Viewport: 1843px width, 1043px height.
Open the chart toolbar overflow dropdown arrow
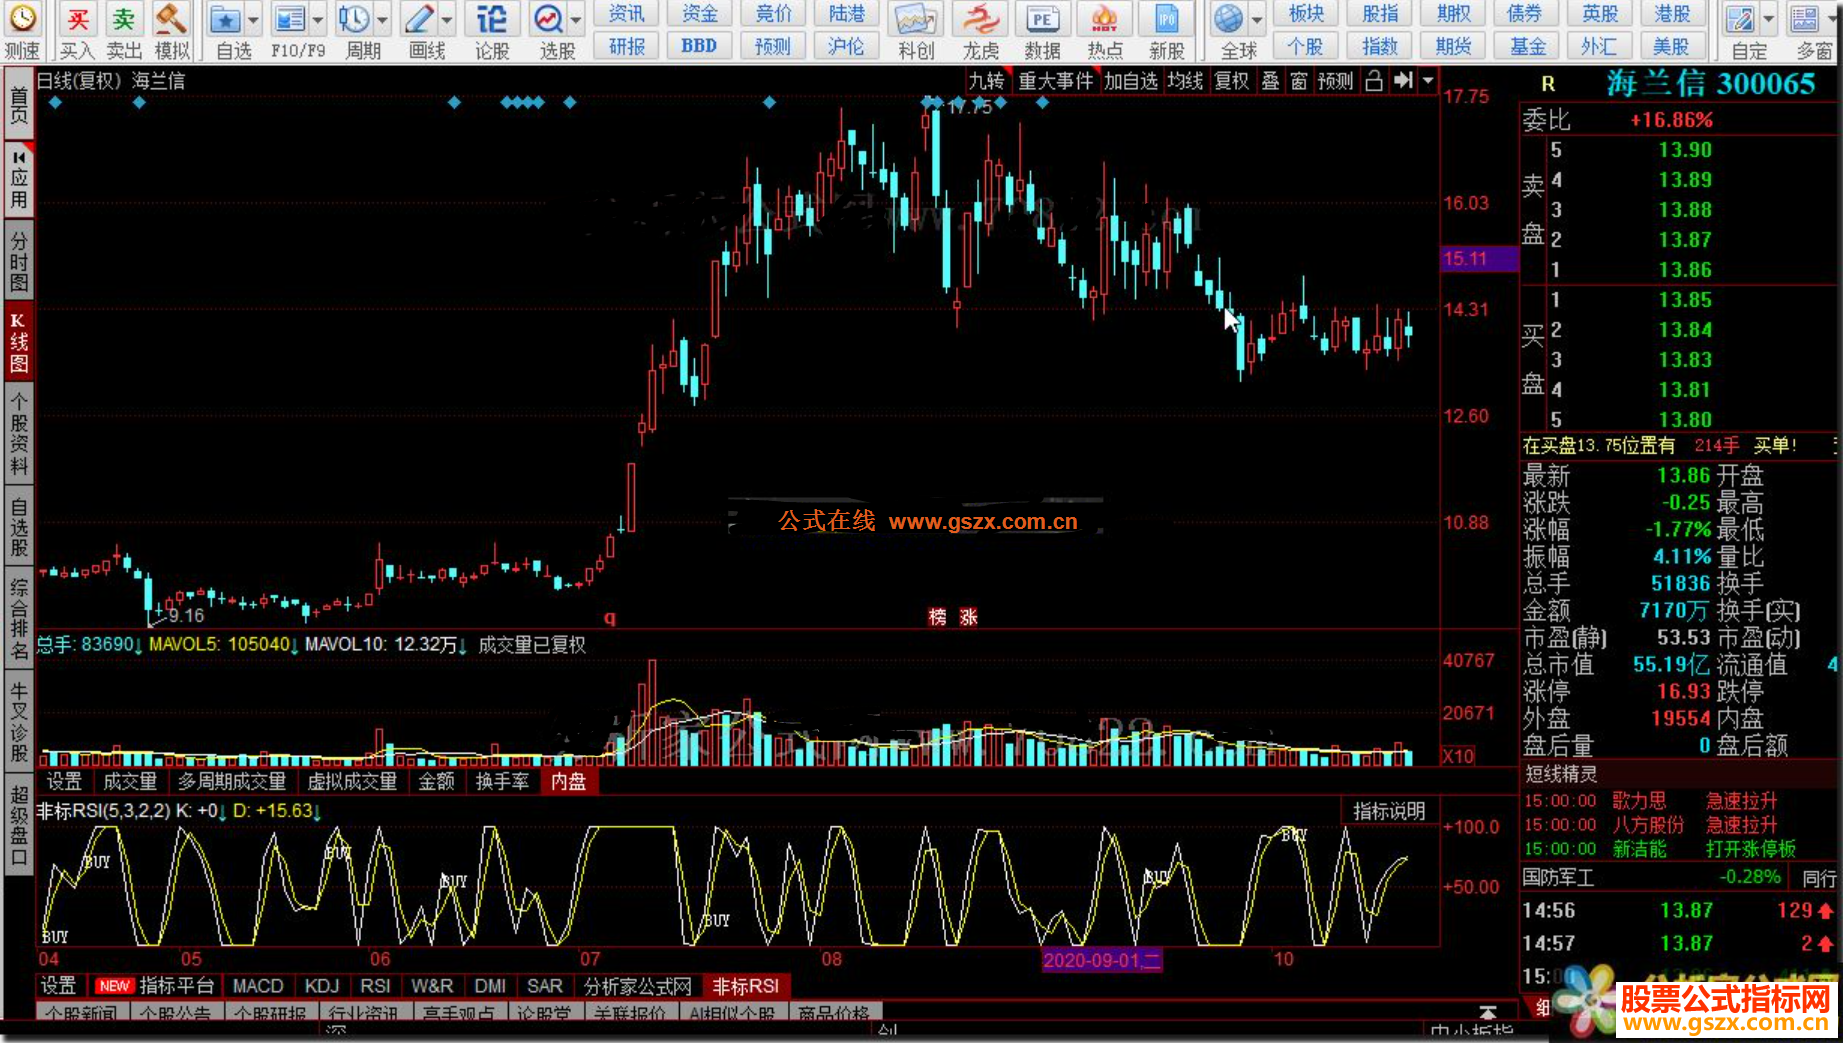pos(1428,81)
